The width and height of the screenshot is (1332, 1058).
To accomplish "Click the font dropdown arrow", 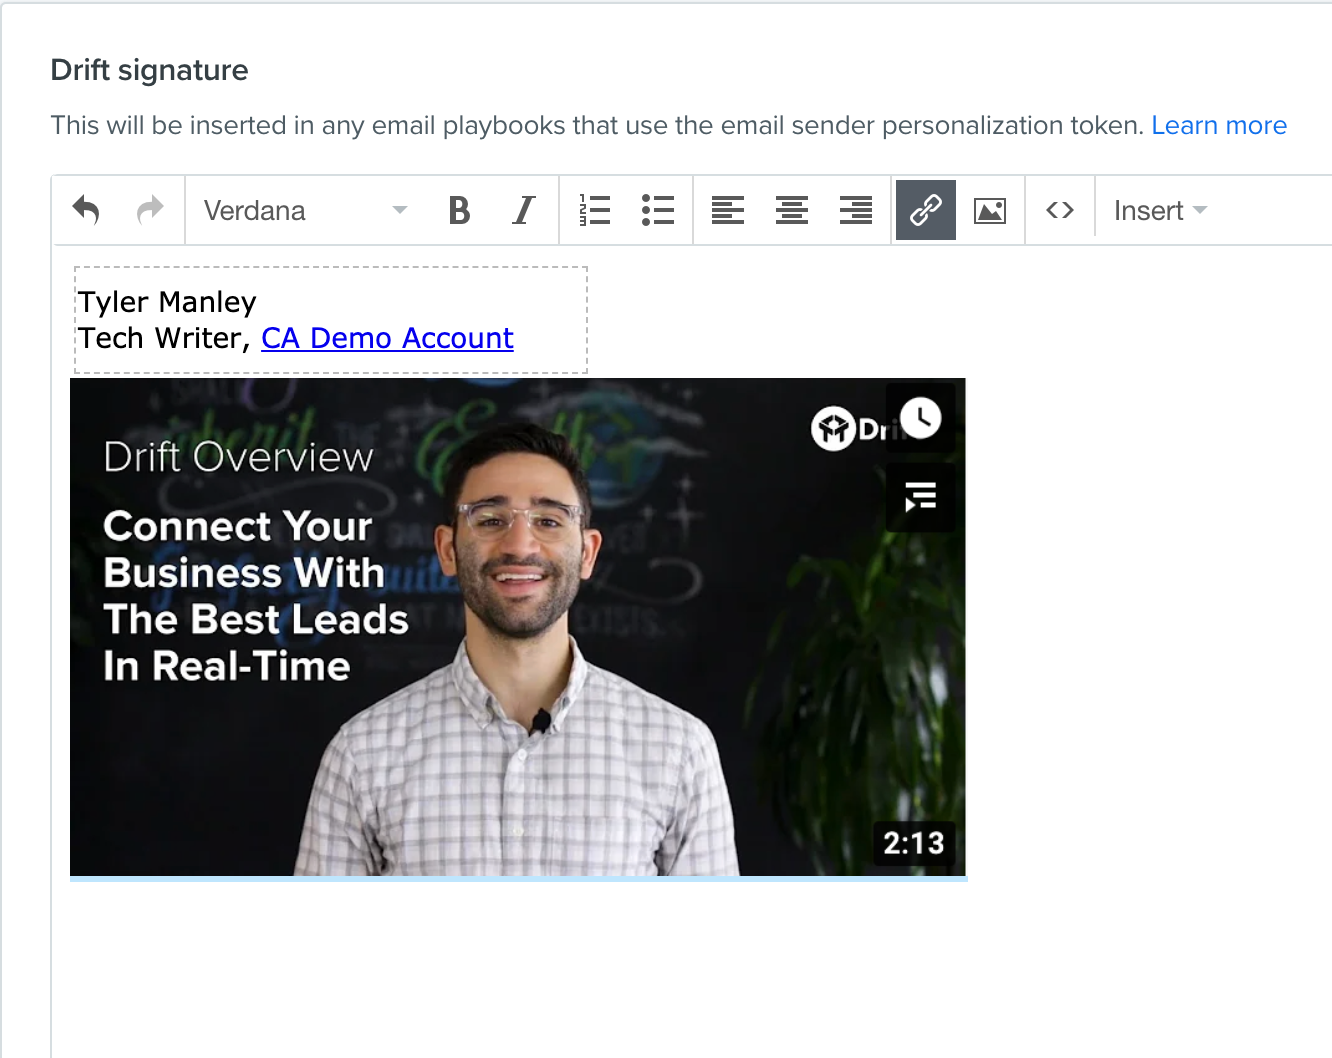I will tap(400, 210).
